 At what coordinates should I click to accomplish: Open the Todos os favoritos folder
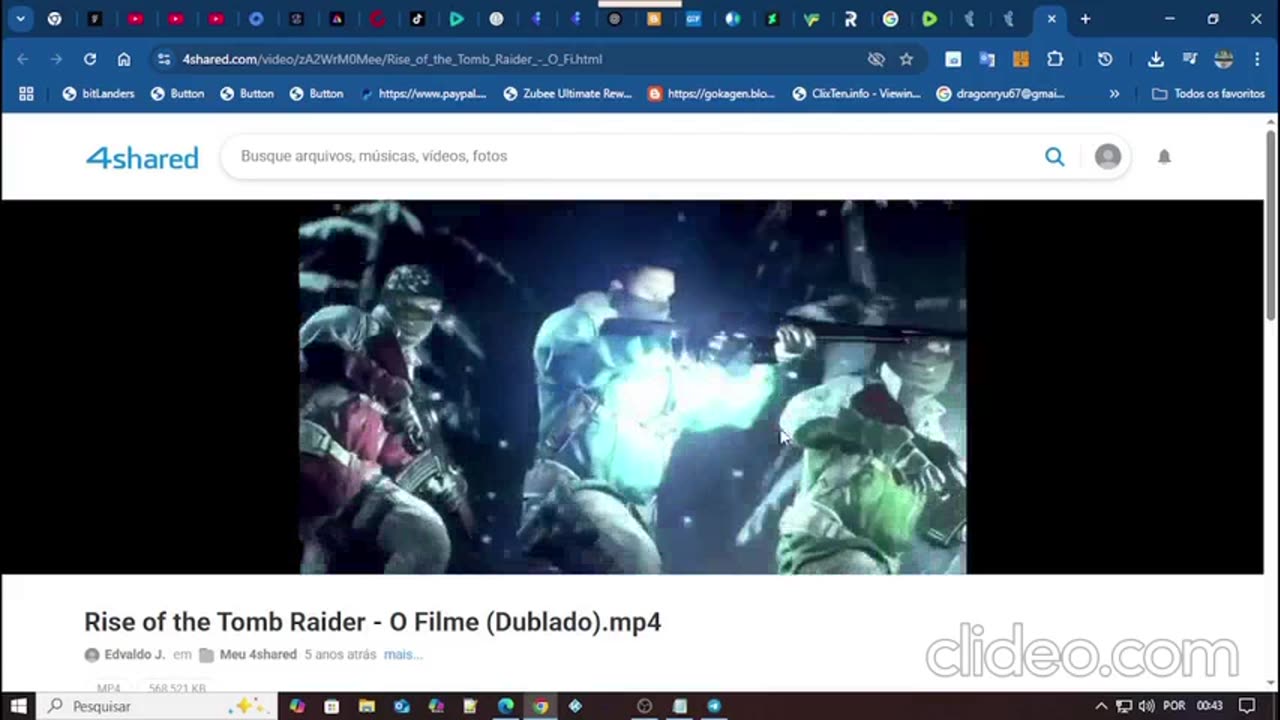pyautogui.click(x=1208, y=93)
